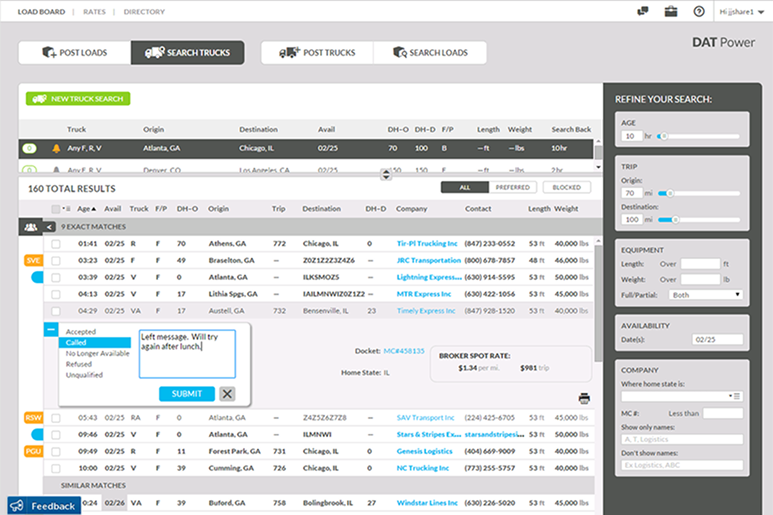Click the group matches people icon
This screenshot has width=773, height=515.
tap(31, 227)
